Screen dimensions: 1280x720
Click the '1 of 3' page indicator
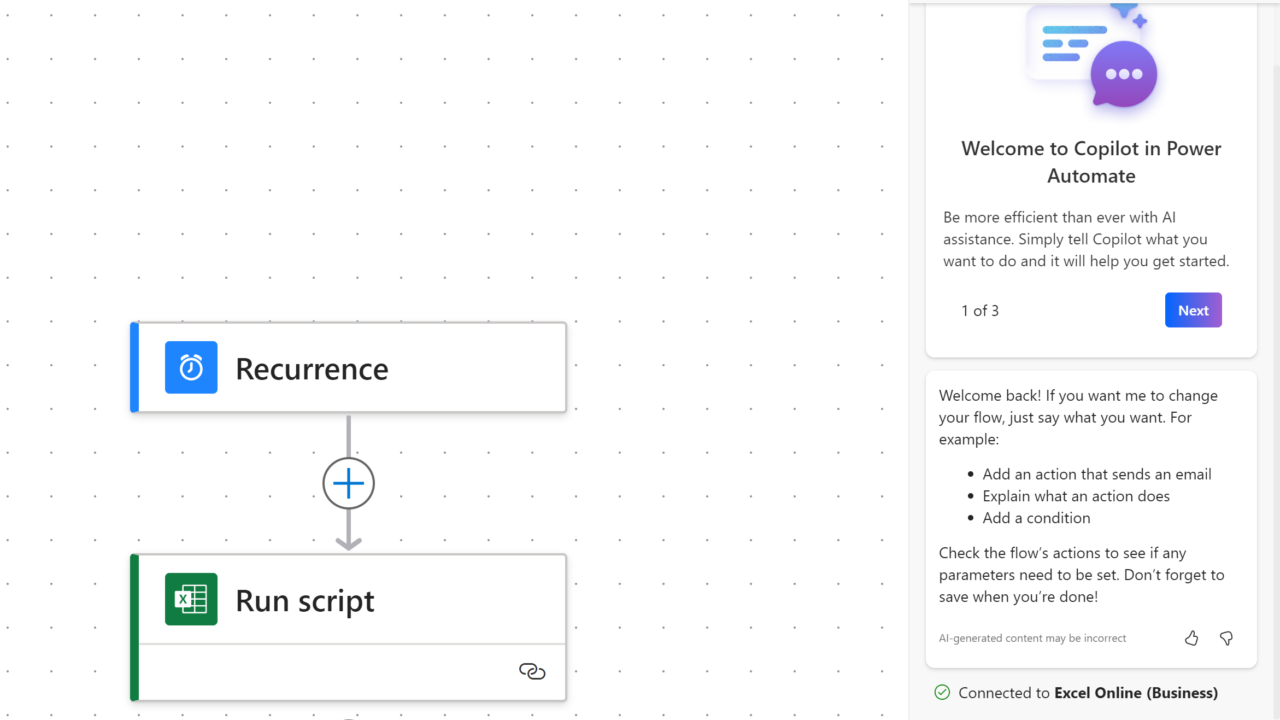pos(980,311)
